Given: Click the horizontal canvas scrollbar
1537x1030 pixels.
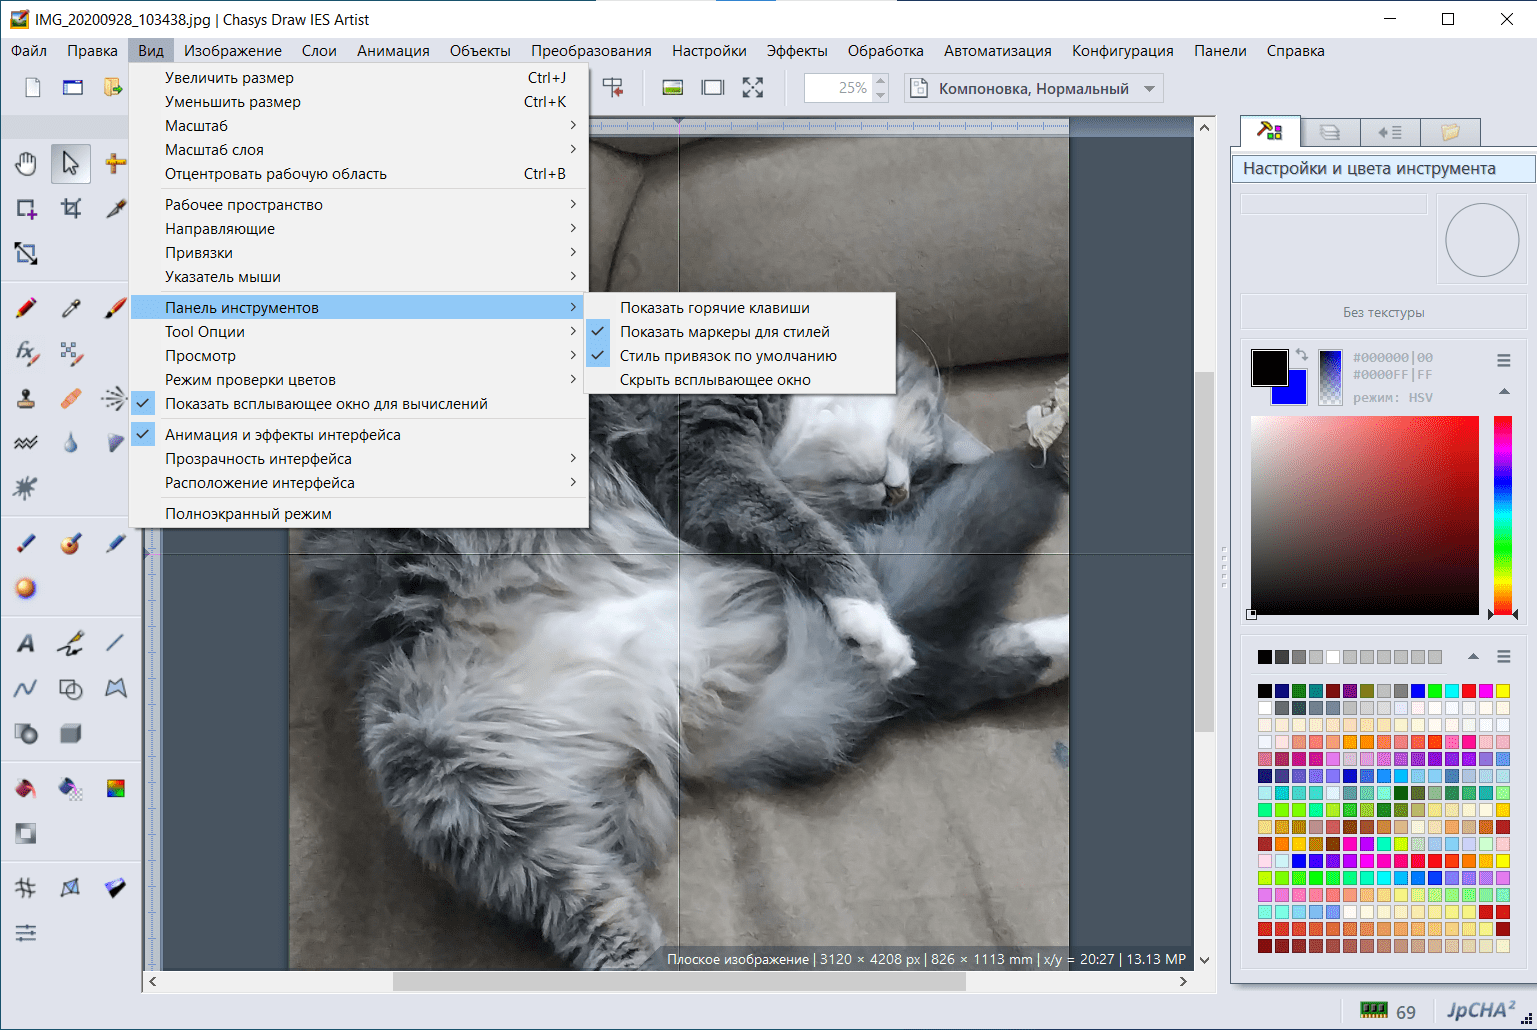Looking at the screenshot, I should (679, 982).
